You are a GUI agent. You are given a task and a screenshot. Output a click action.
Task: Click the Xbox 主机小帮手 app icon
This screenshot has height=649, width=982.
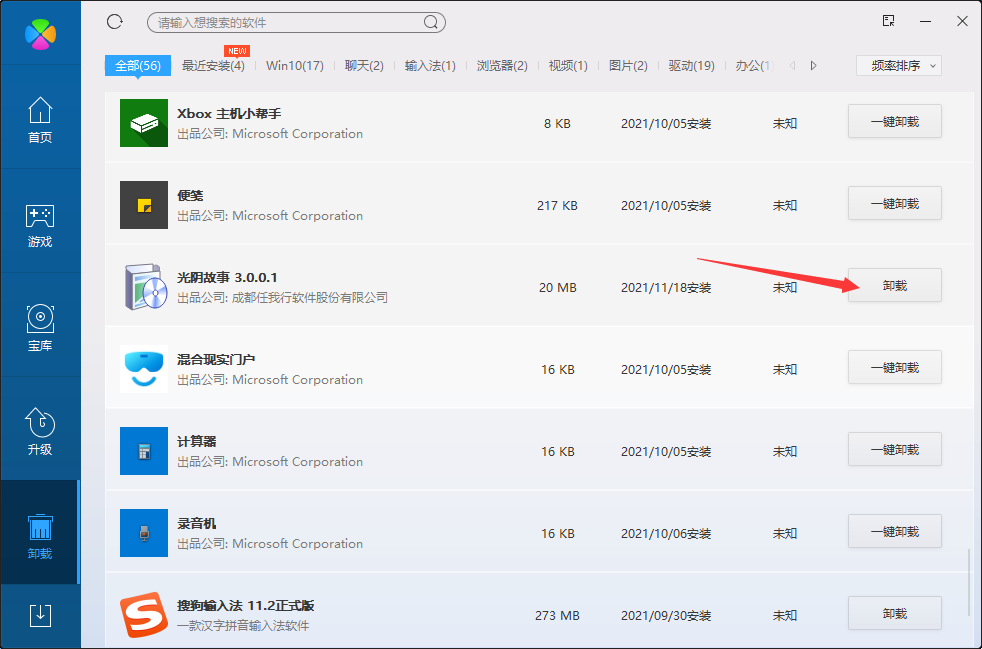coord(144,123)
